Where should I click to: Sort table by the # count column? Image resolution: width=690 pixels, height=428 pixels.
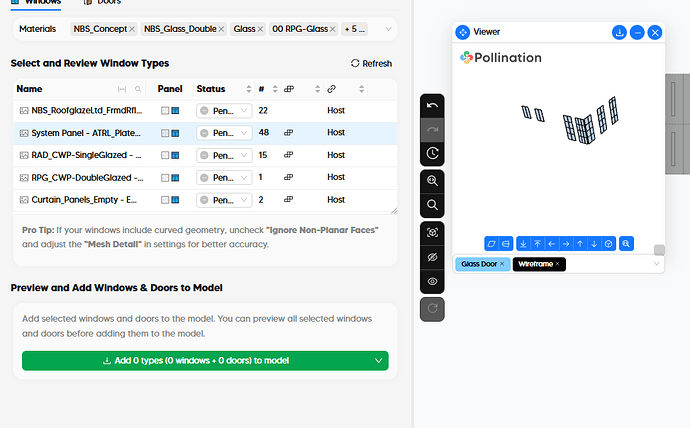pos(275,89)
